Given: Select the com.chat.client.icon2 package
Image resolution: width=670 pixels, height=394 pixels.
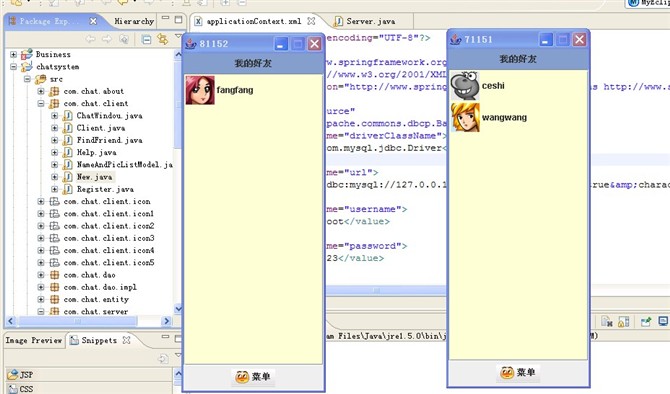Looking at the screenshot, I should coord(109,226).
